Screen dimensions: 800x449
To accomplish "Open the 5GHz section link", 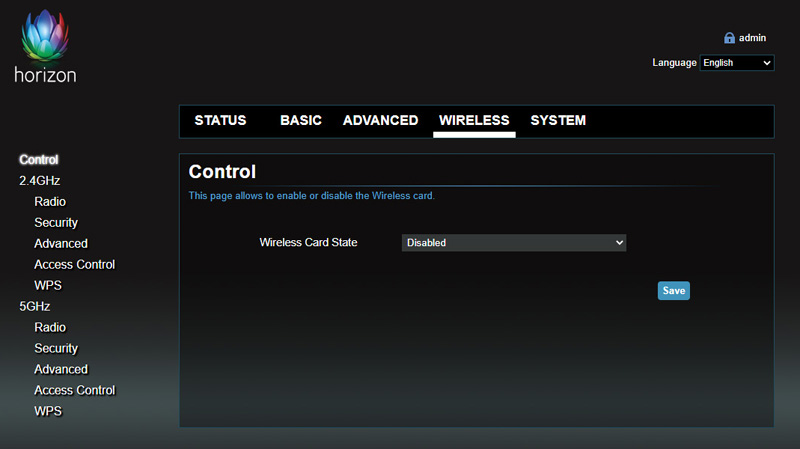I will pyautogui.click(x=34, y=306).
